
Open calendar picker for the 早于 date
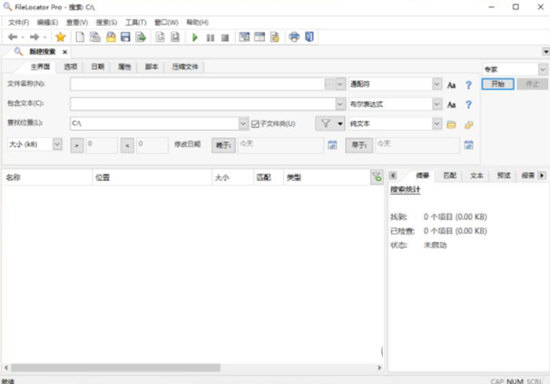[x=469, y=144]
